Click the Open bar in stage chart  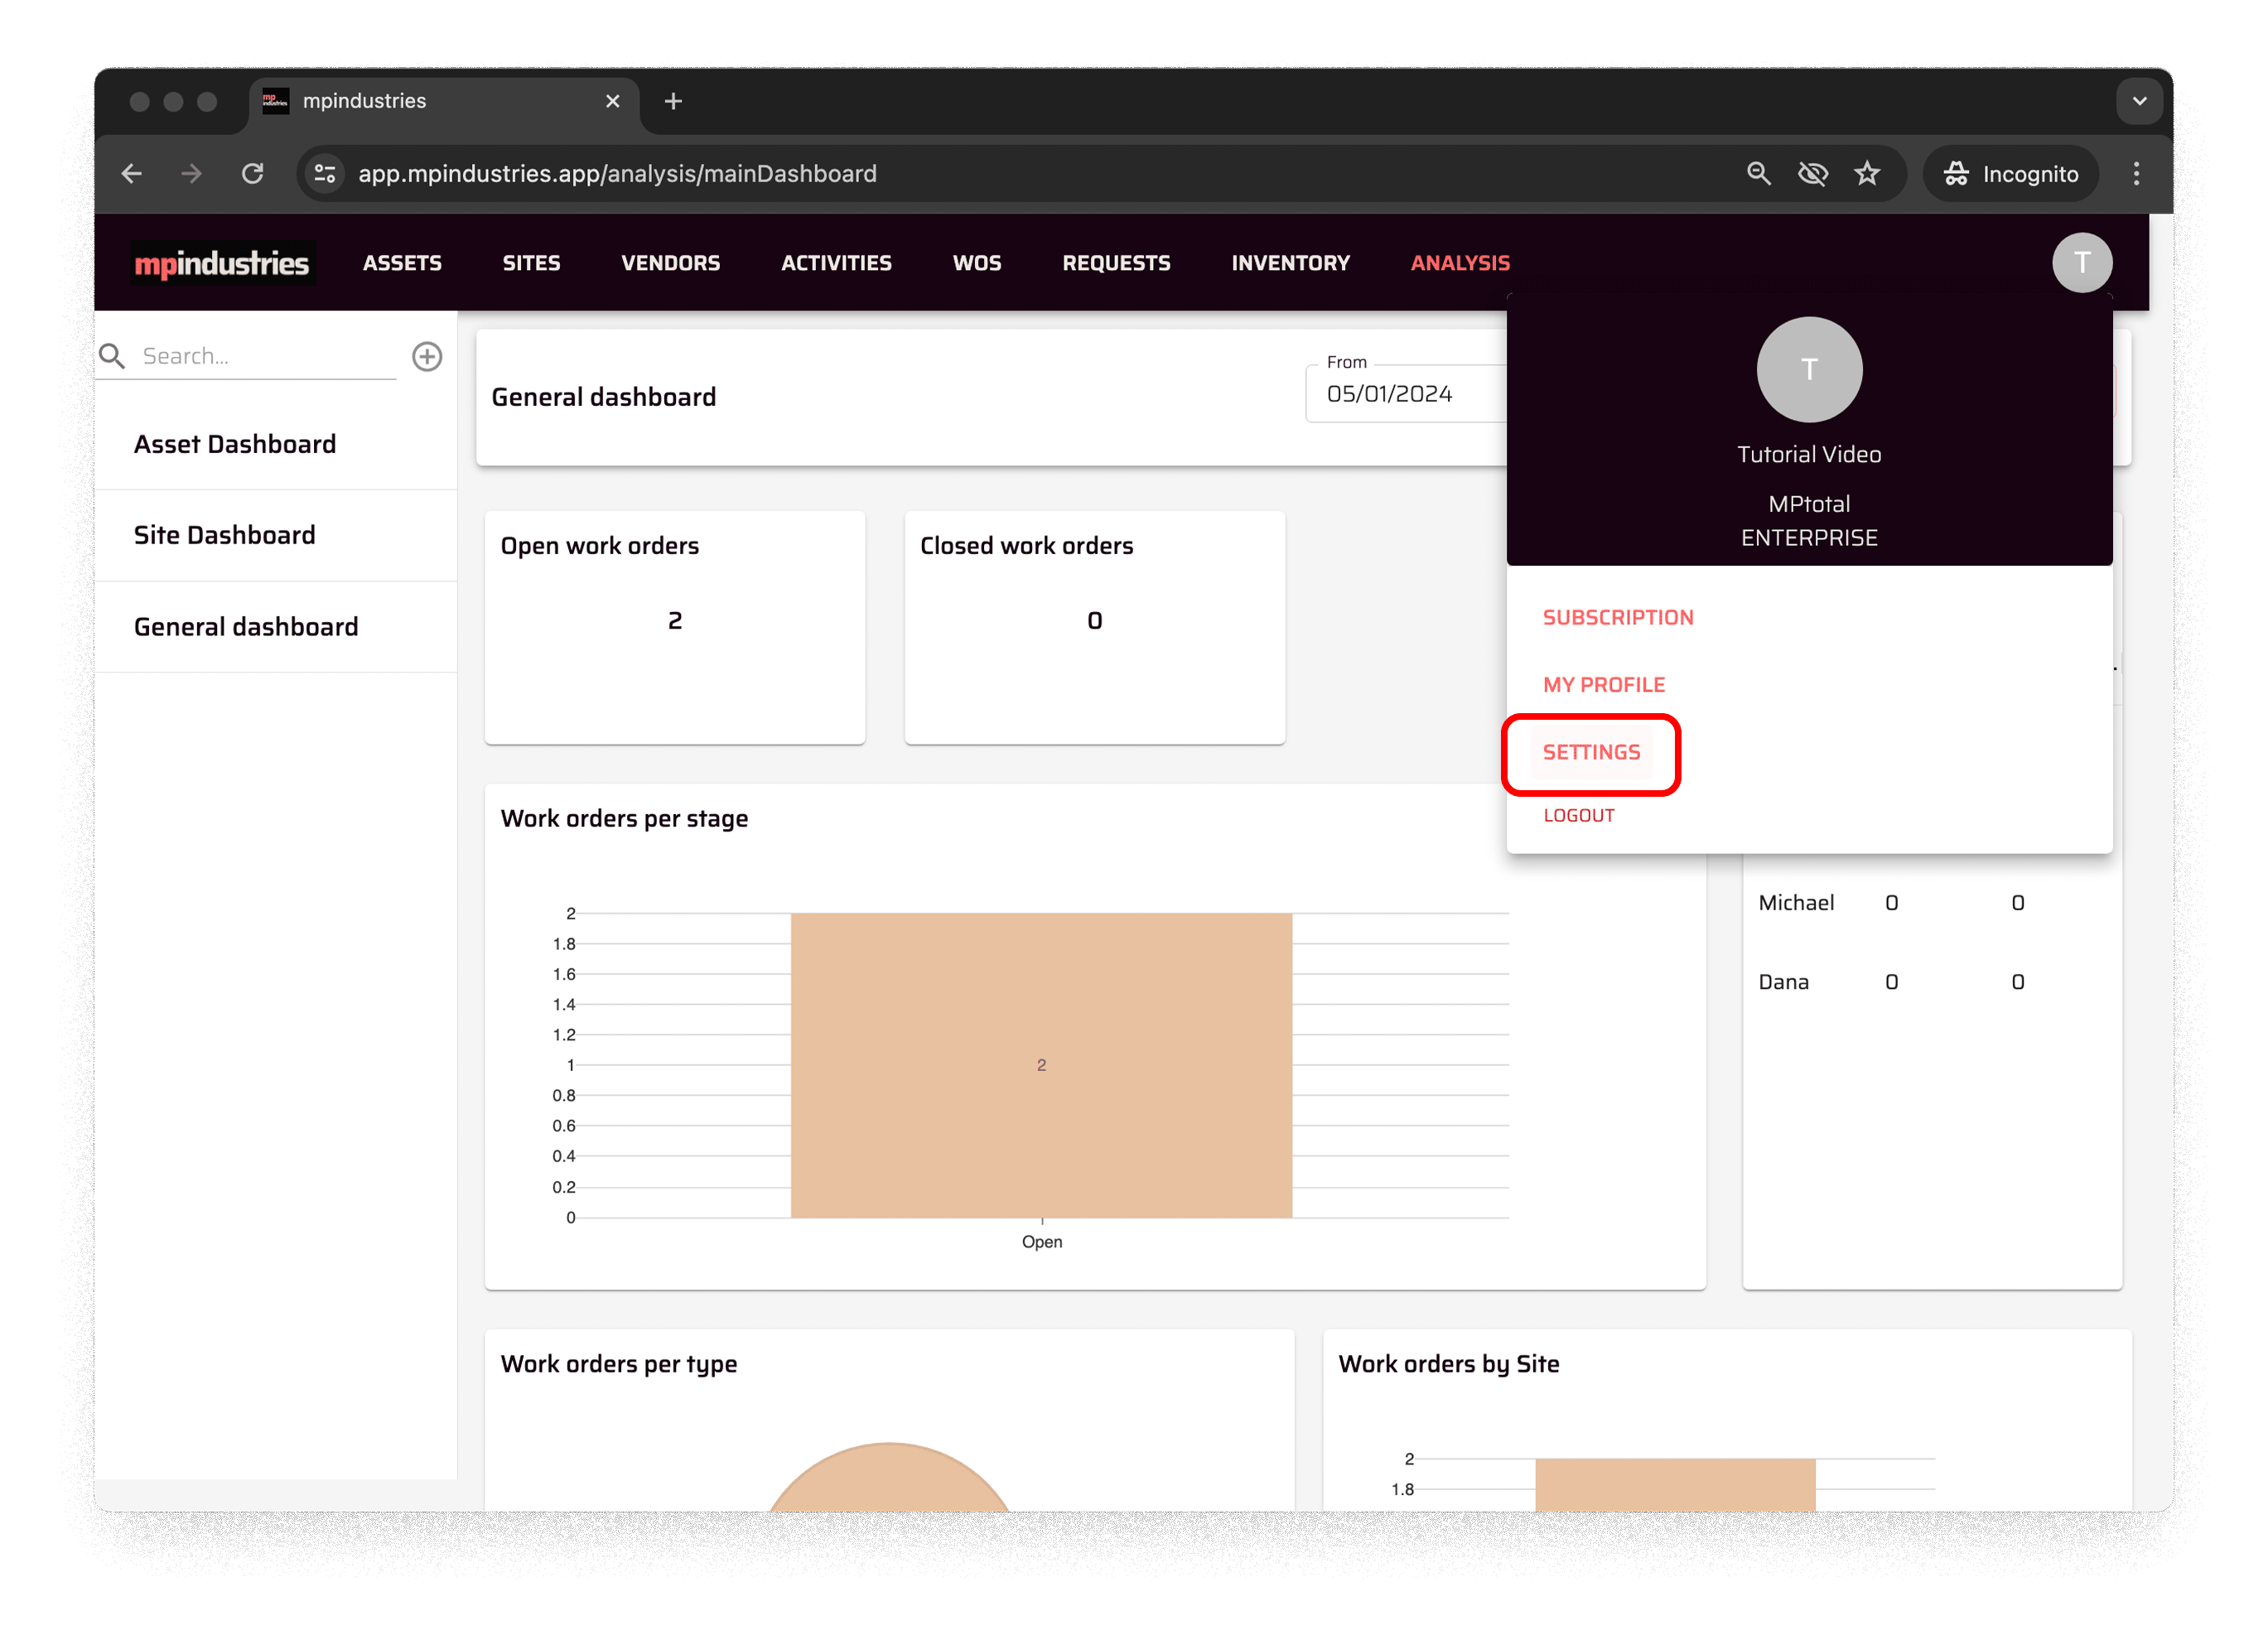click(1041, 1065)
